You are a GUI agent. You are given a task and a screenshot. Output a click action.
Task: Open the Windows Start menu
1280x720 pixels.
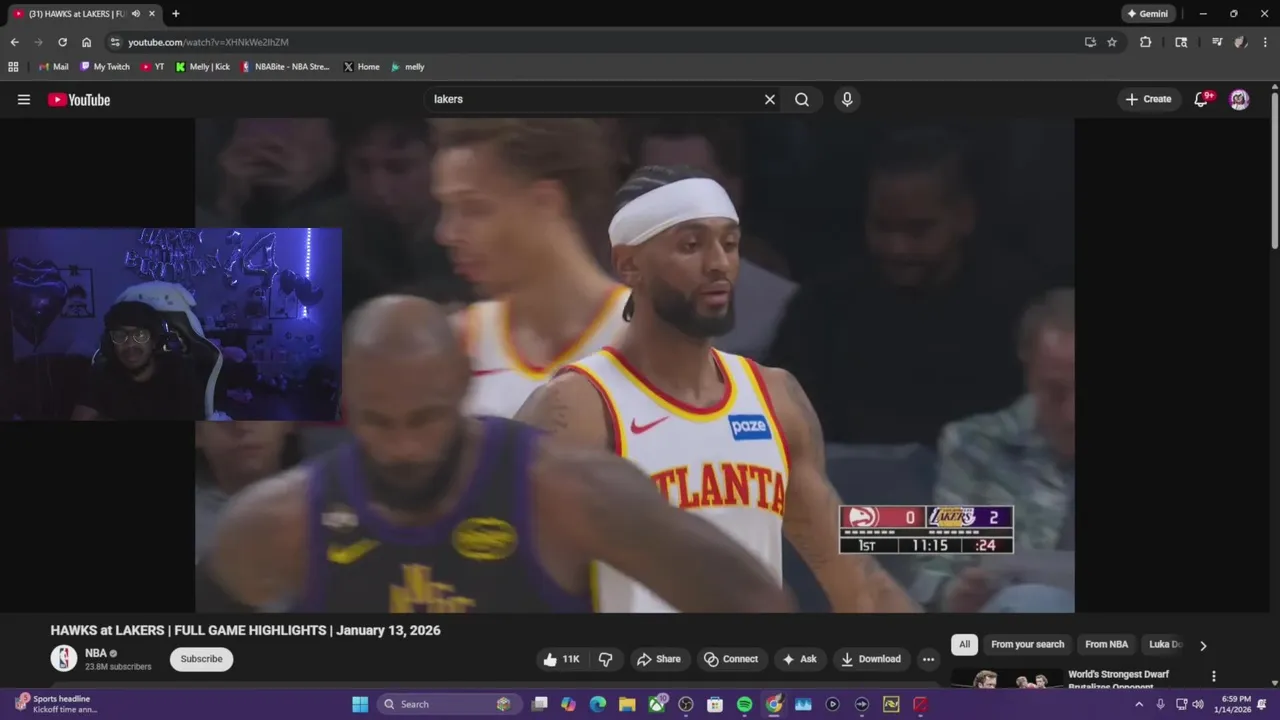click(x=360, y=704)
